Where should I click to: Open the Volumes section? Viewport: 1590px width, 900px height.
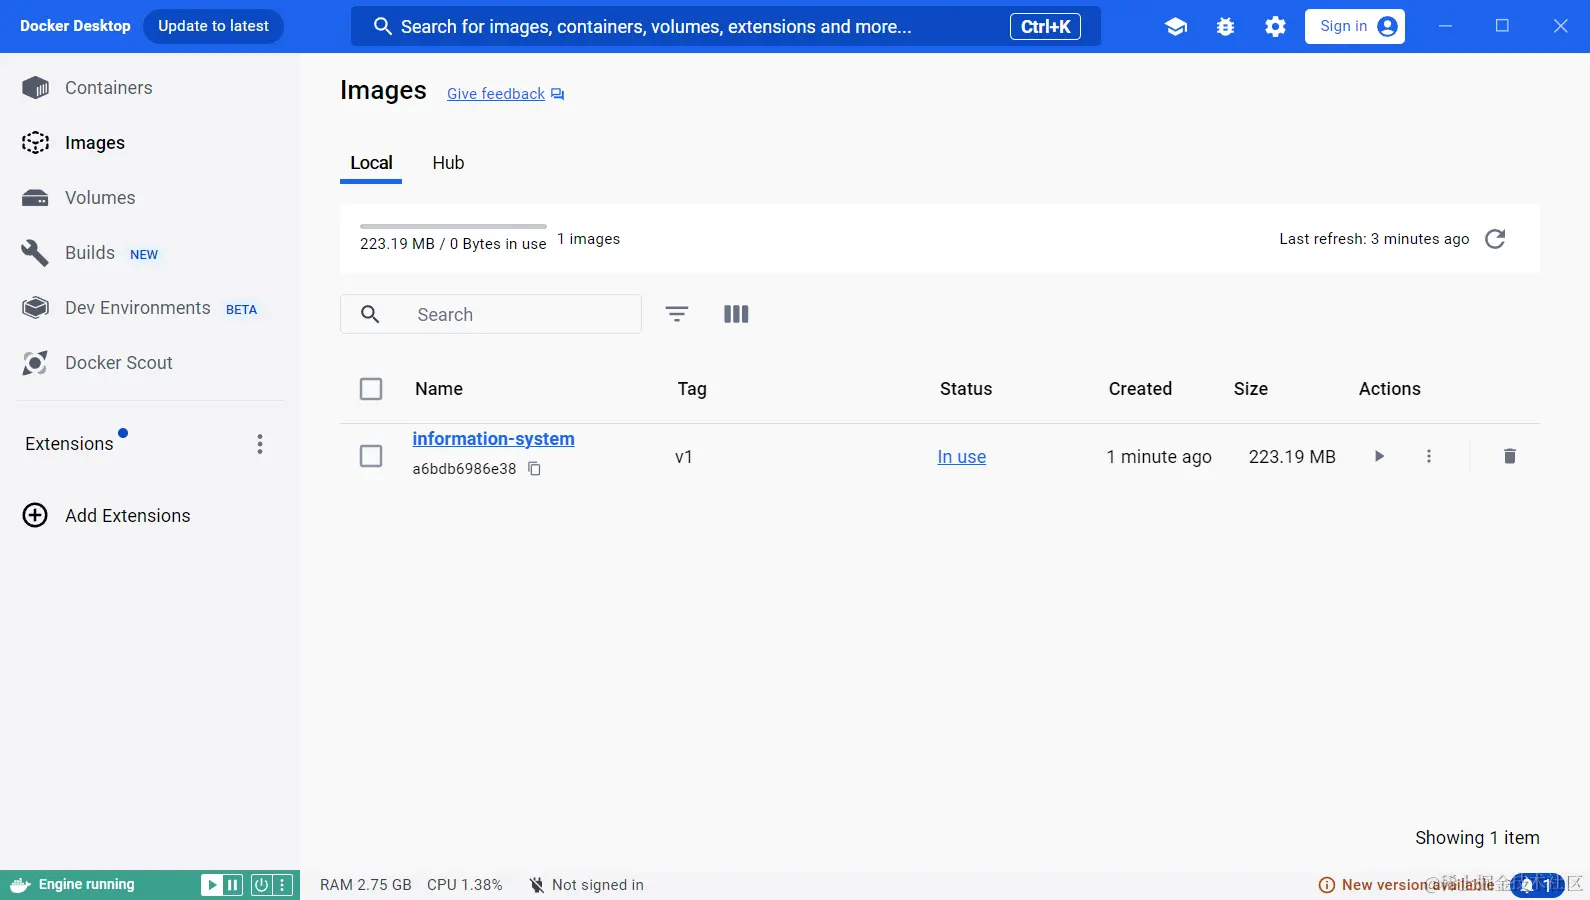(99, 198)
